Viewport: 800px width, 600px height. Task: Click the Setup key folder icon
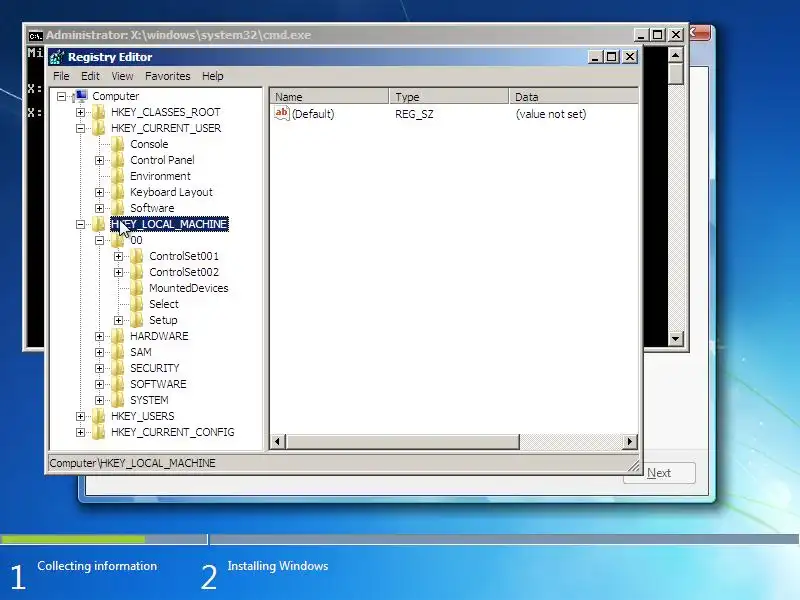(x=137, y=320)
